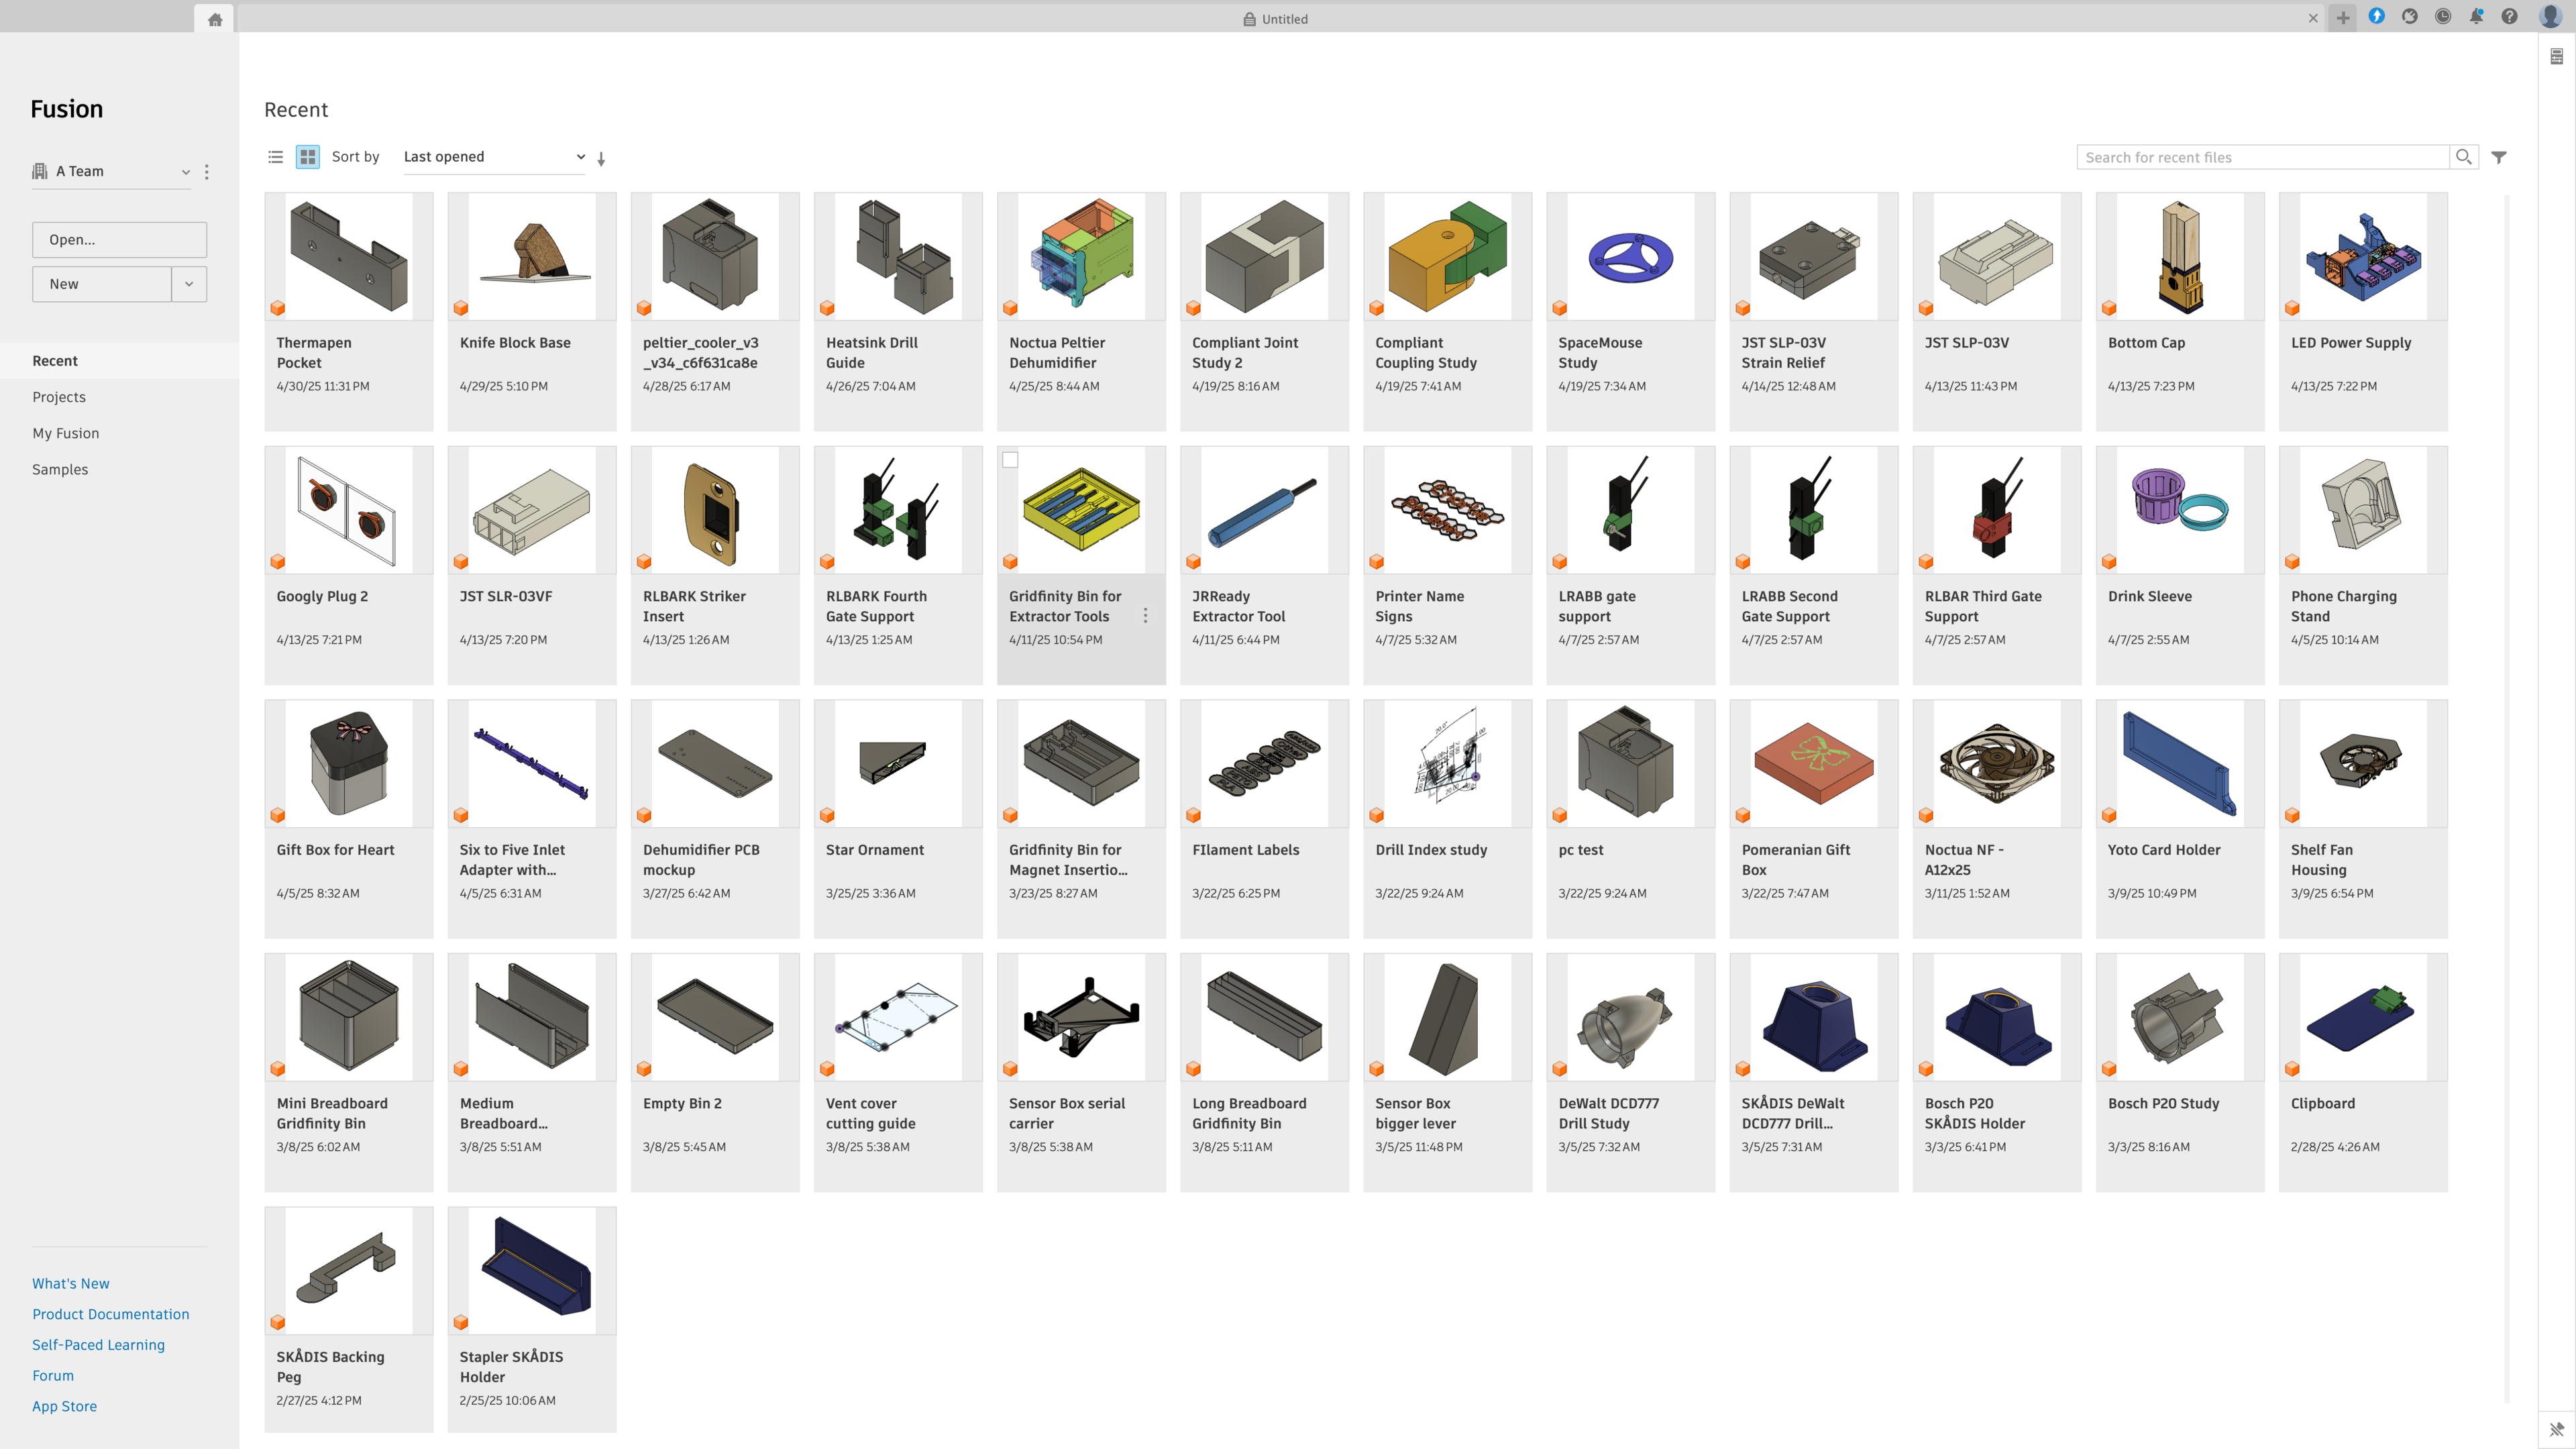Expand the A Team hub dropdown
The width and height of the screenshot is (2576, 1449).
click(186, 172)
